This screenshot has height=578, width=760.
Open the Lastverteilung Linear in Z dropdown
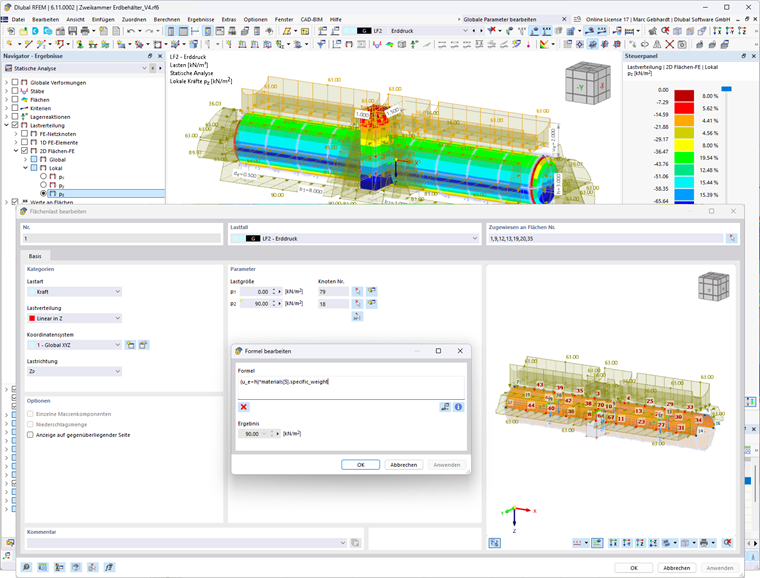point(74,318)
